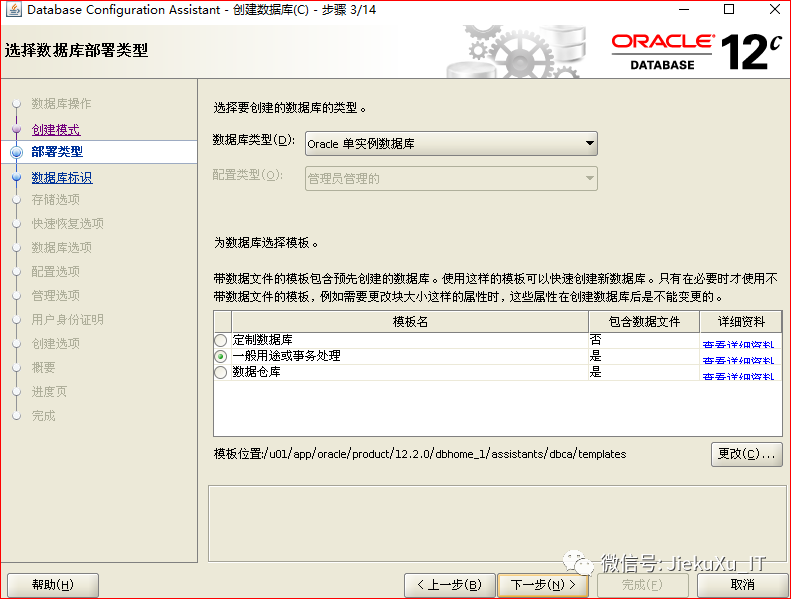Click the 完成 step in sidebar

point(43,416)
